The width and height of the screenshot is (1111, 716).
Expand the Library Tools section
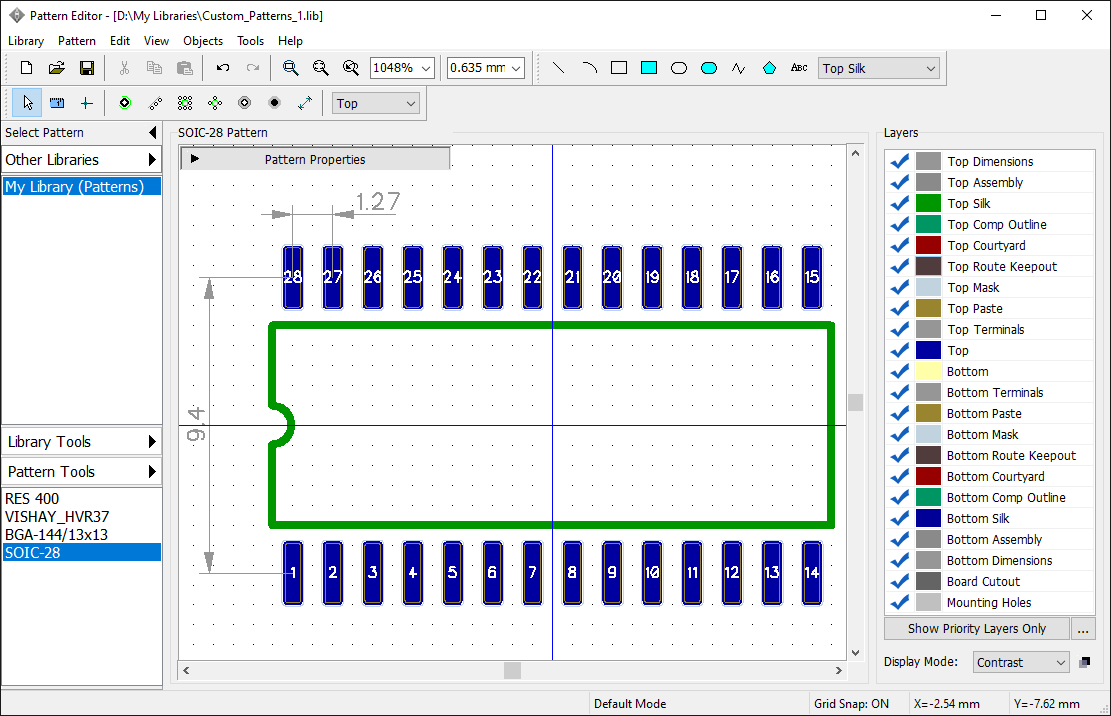[x=81, y=442]
